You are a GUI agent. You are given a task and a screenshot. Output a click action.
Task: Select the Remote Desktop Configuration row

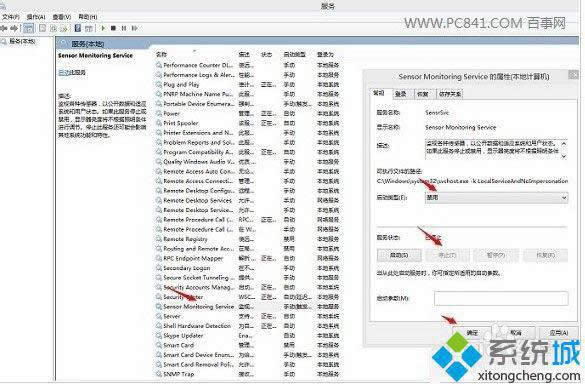(x=247, y=191)
